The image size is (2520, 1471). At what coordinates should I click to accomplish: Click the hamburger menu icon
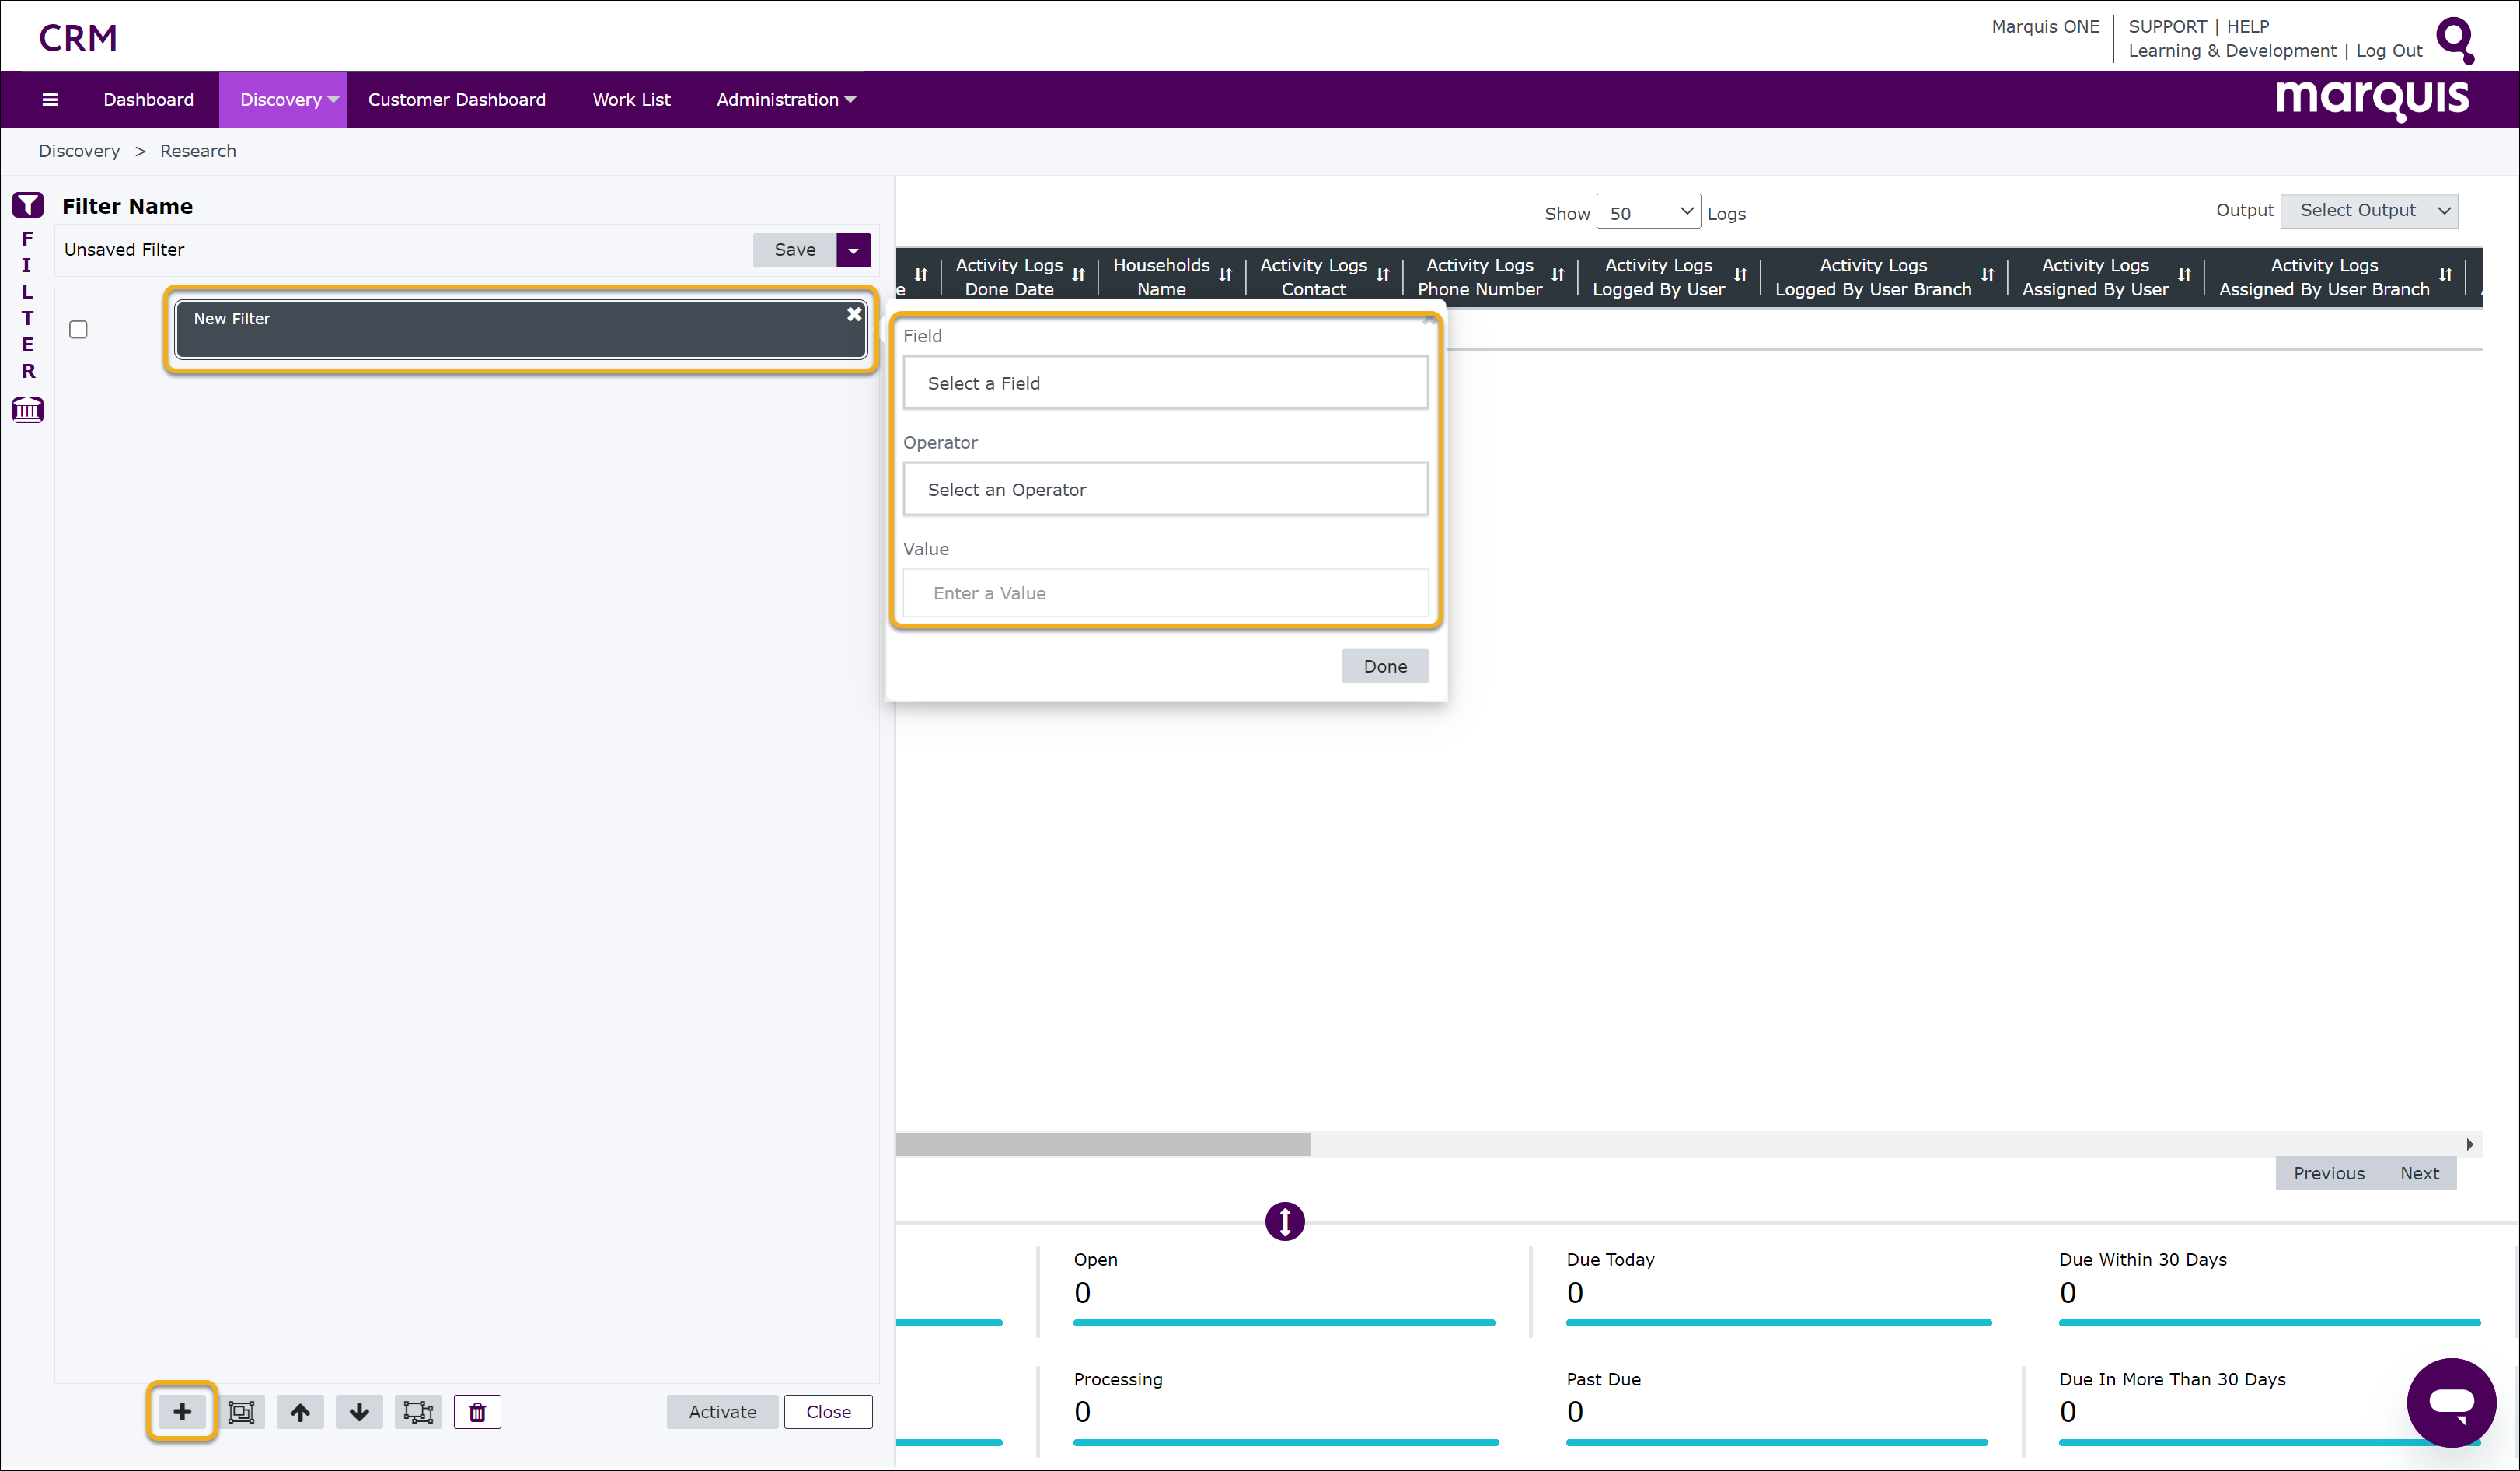[x=50, y=99]
